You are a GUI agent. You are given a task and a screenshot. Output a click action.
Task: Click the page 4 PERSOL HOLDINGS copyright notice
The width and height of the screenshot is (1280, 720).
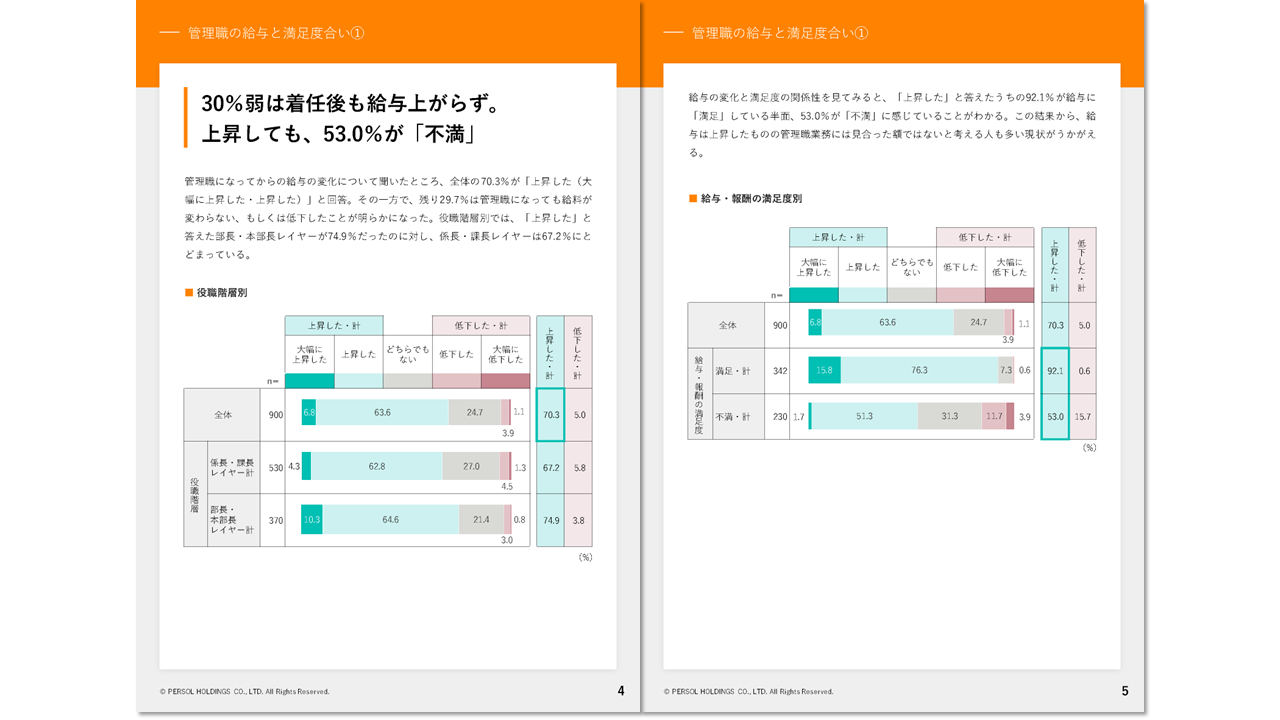point(244,692)
